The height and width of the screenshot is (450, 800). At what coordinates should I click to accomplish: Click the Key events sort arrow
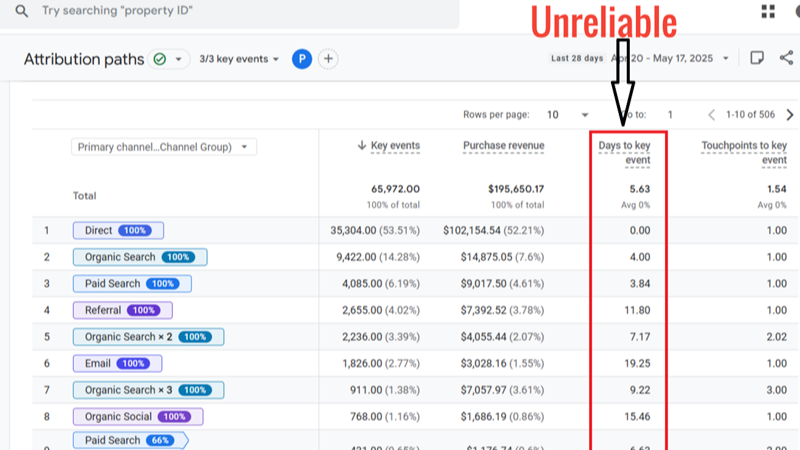(362, 145)
